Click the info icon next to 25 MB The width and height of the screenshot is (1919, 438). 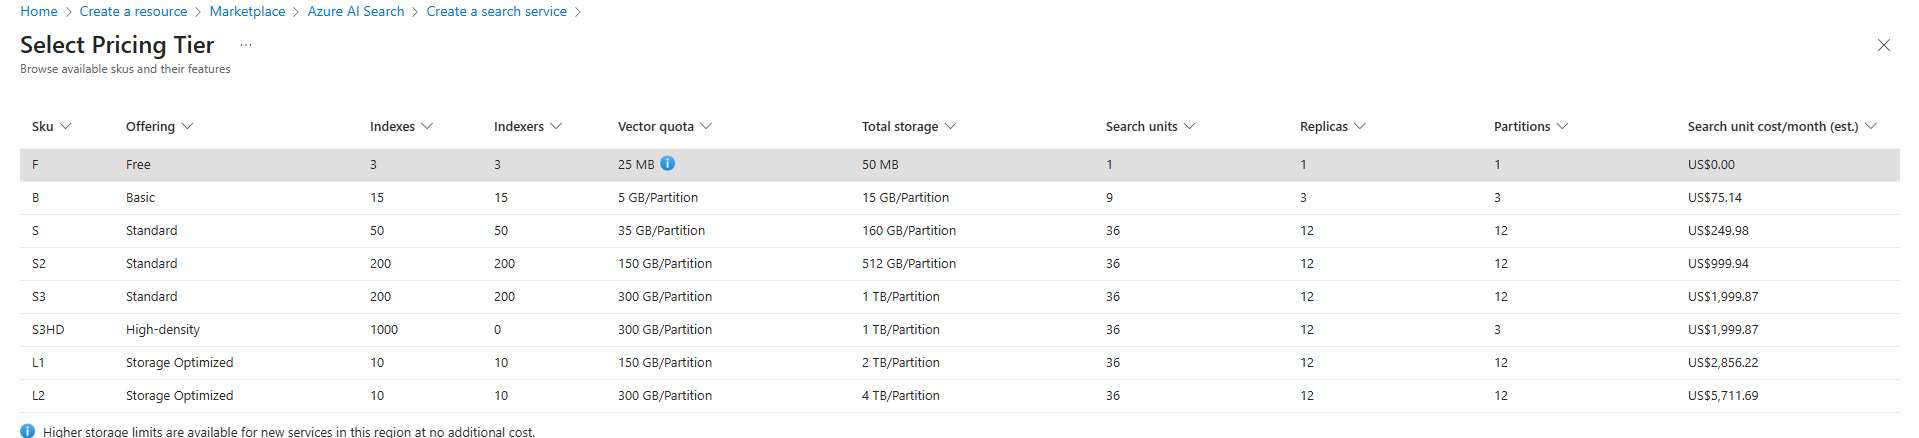click(x=667, y=163)
